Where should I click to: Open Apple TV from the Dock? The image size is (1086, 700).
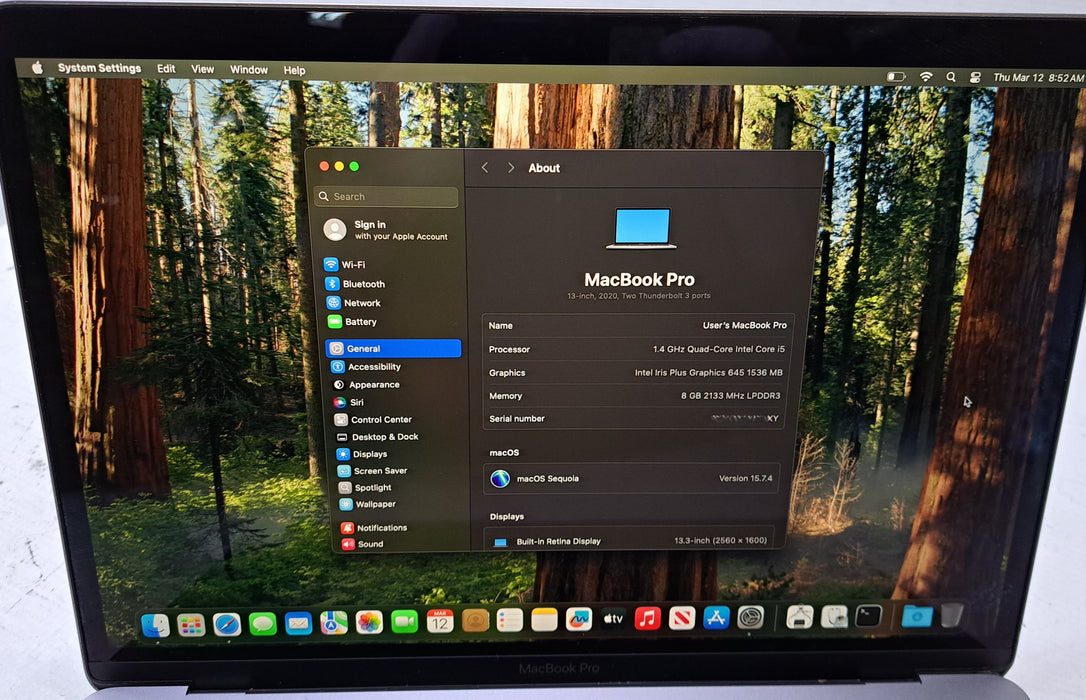pos(613,618)
